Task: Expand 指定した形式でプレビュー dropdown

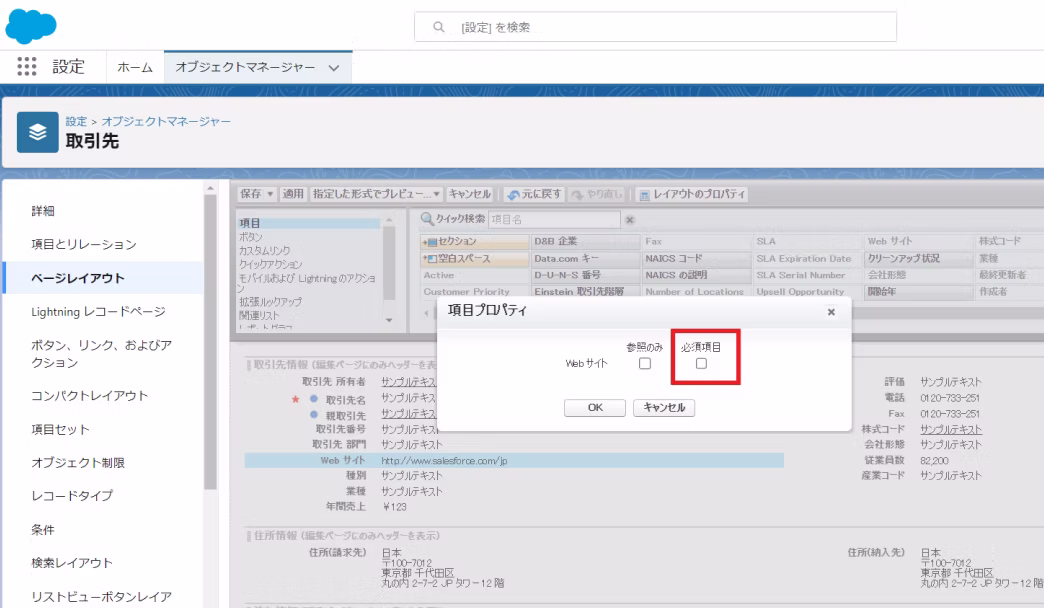Action: pos(436,194)
